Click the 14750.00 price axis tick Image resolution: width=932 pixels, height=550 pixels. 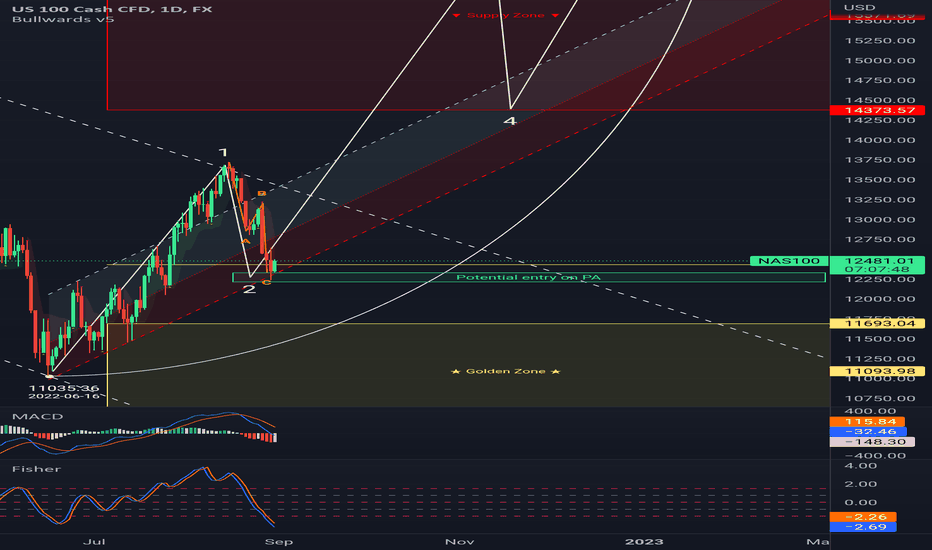point(880,80)
